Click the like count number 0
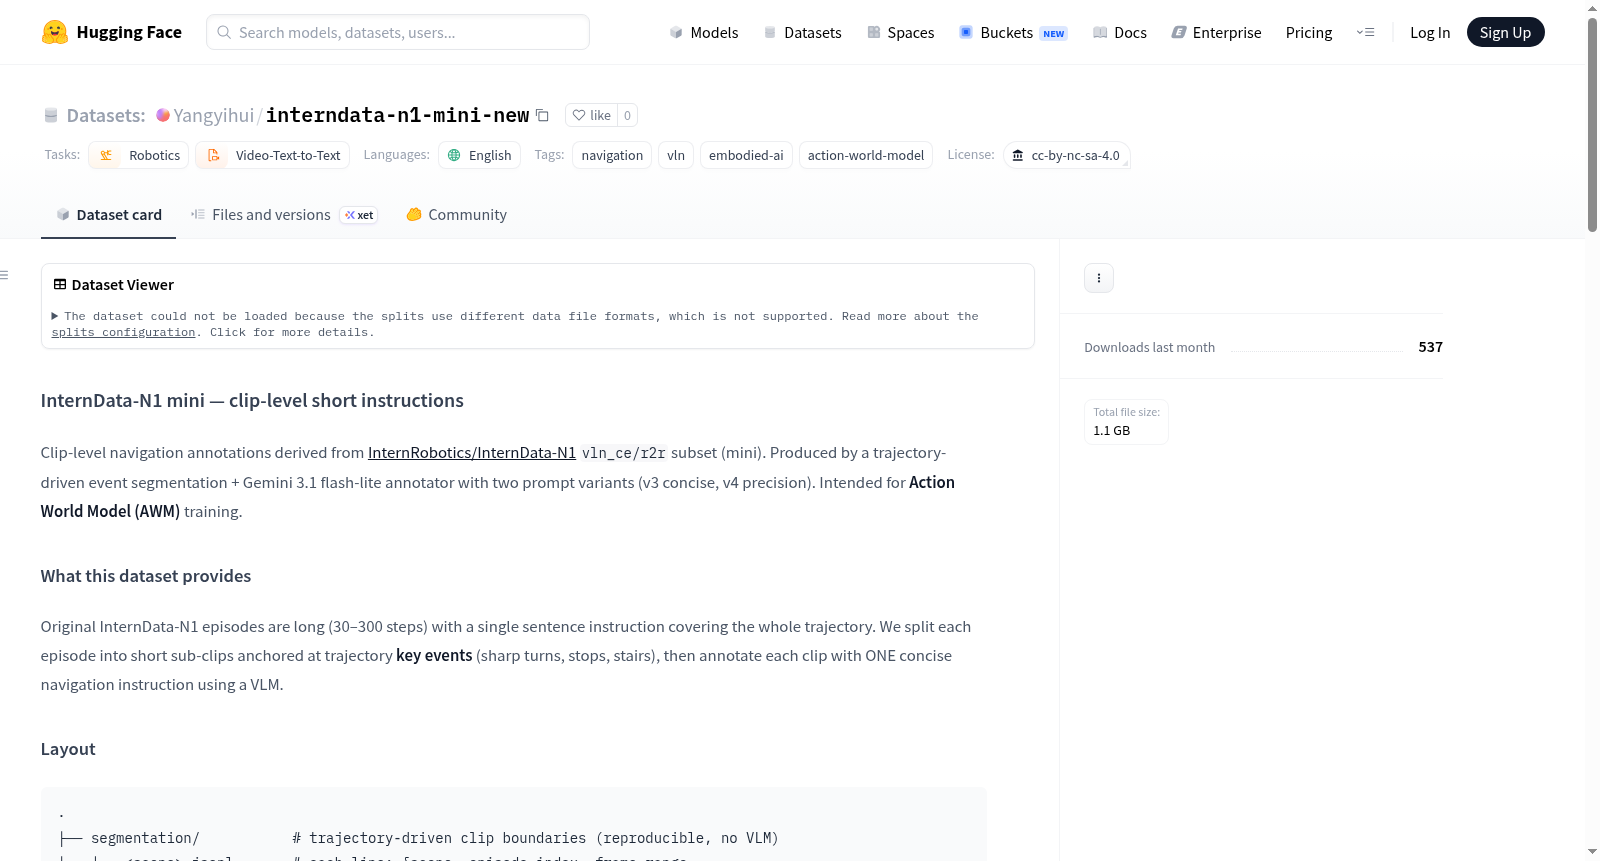The height and width of the screenshot is (861, 1600). pos(627,115)
